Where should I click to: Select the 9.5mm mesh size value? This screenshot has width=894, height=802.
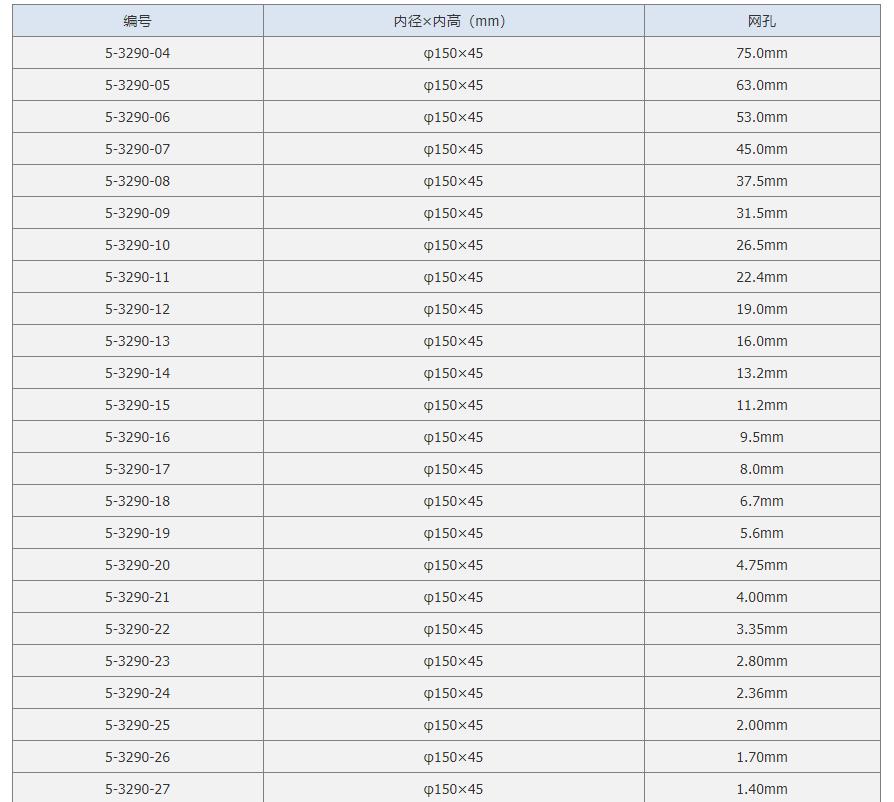[x=762, y=437]
